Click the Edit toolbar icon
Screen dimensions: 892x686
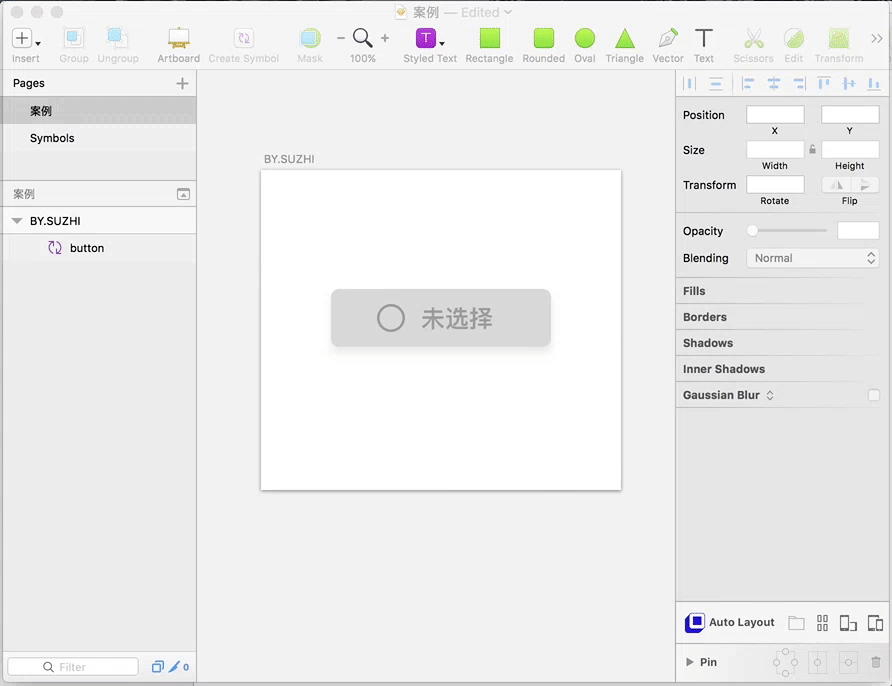coord(794,38)
